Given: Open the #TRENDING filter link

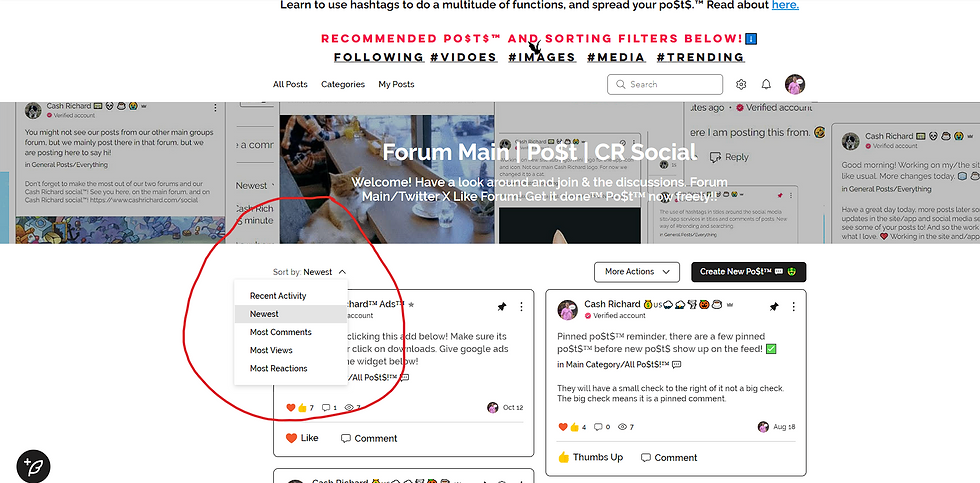Looking at the screenshot, I should 701,57.
